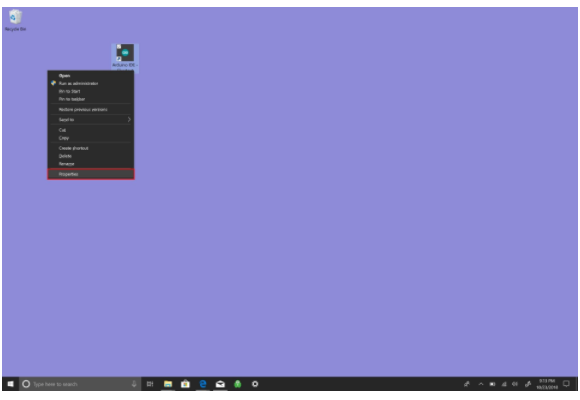Choose Pin to Start menu entry
Viewport: 580px width, 400px height.
coord(91,91)
